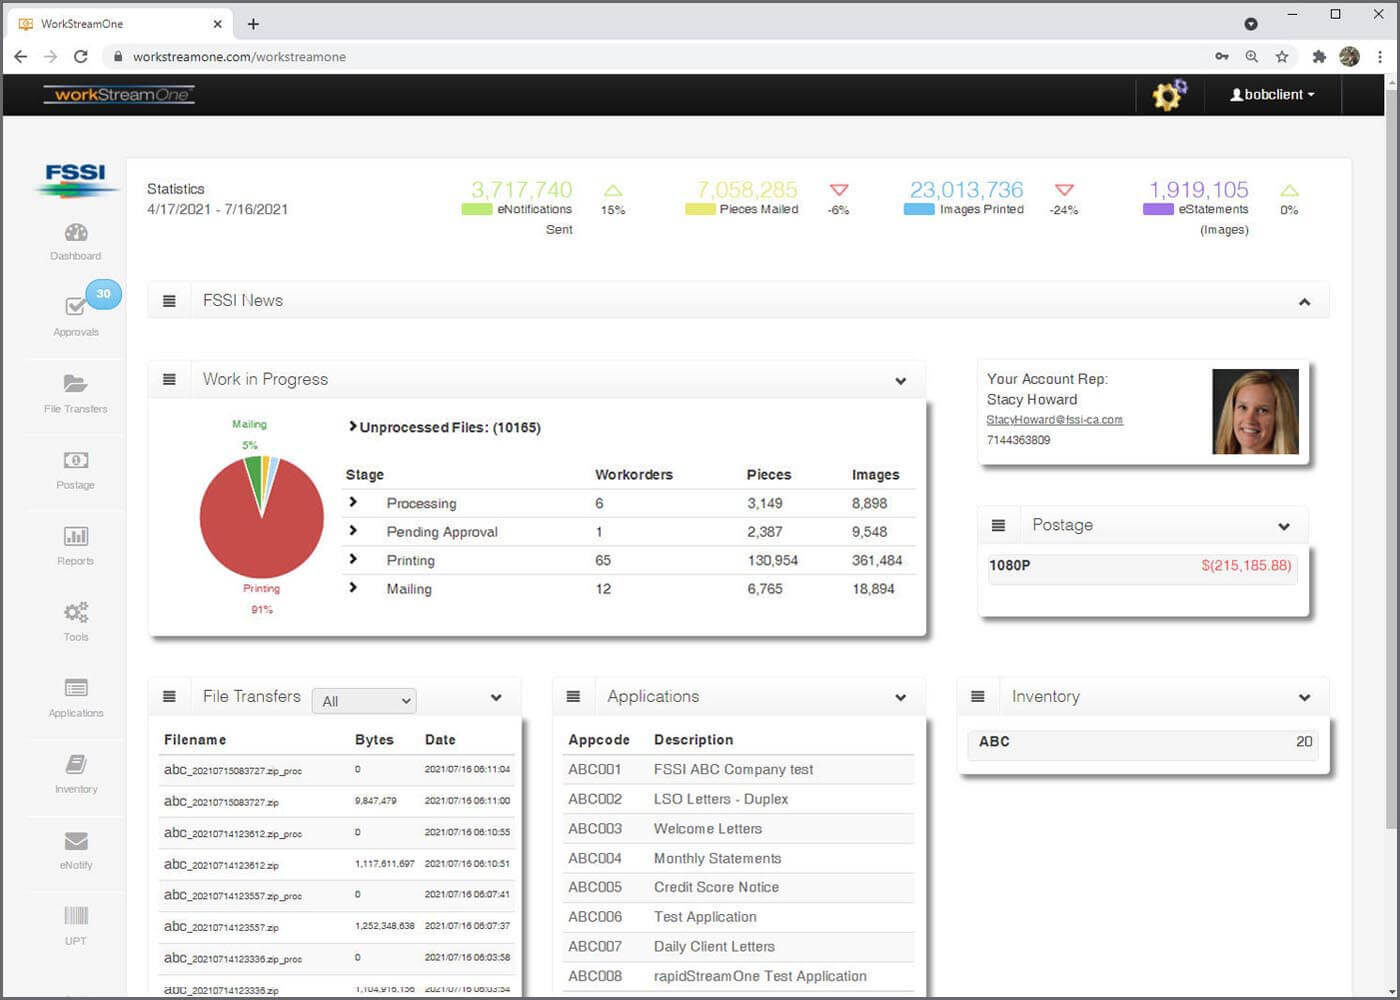Select the Tools sidebar icon
Image resolution: width=1400 pixels, height=1000 pixels.
tap(75, 620)
